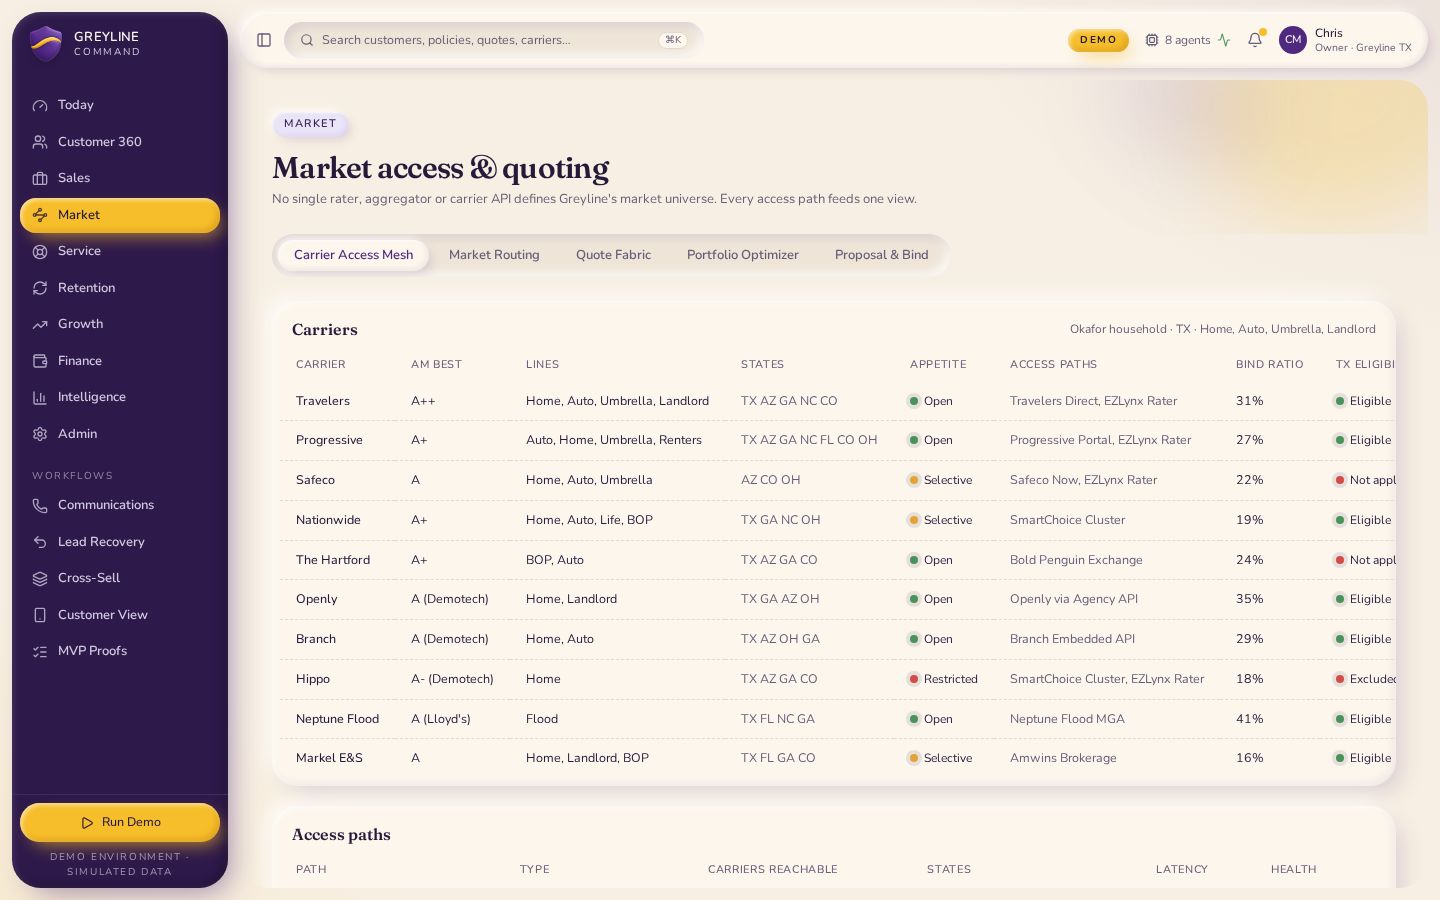
Task: Click the Safeco carrier name
Action: [315, 480]
